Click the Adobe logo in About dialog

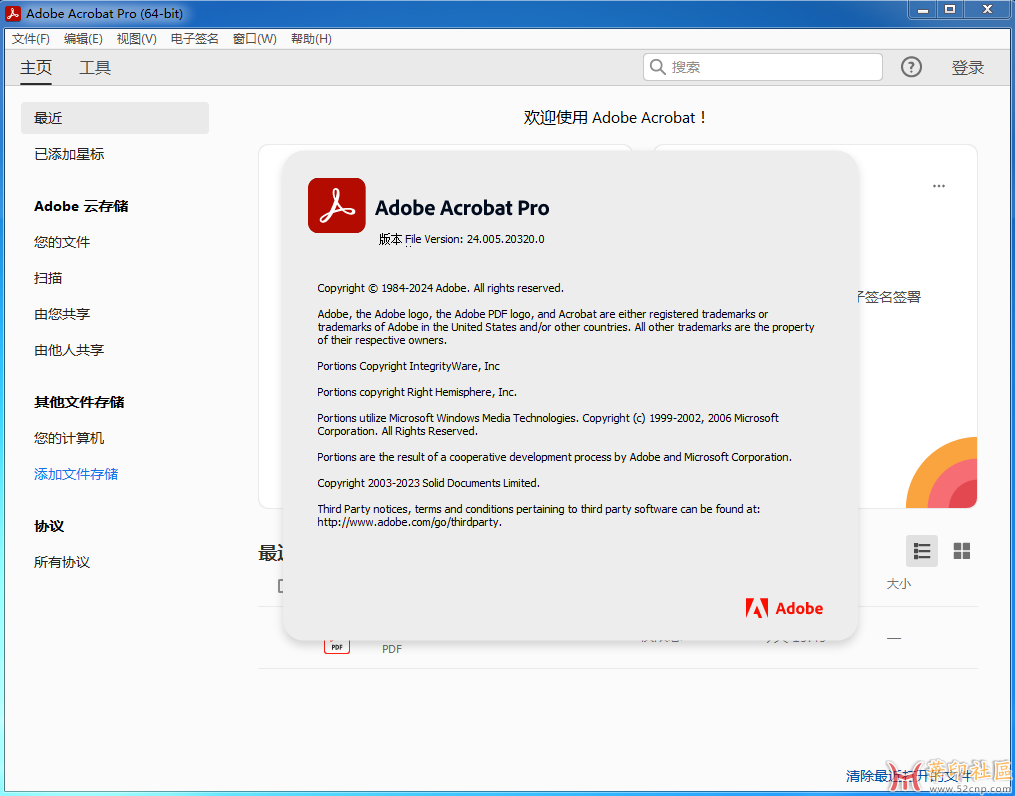[785, 608]
